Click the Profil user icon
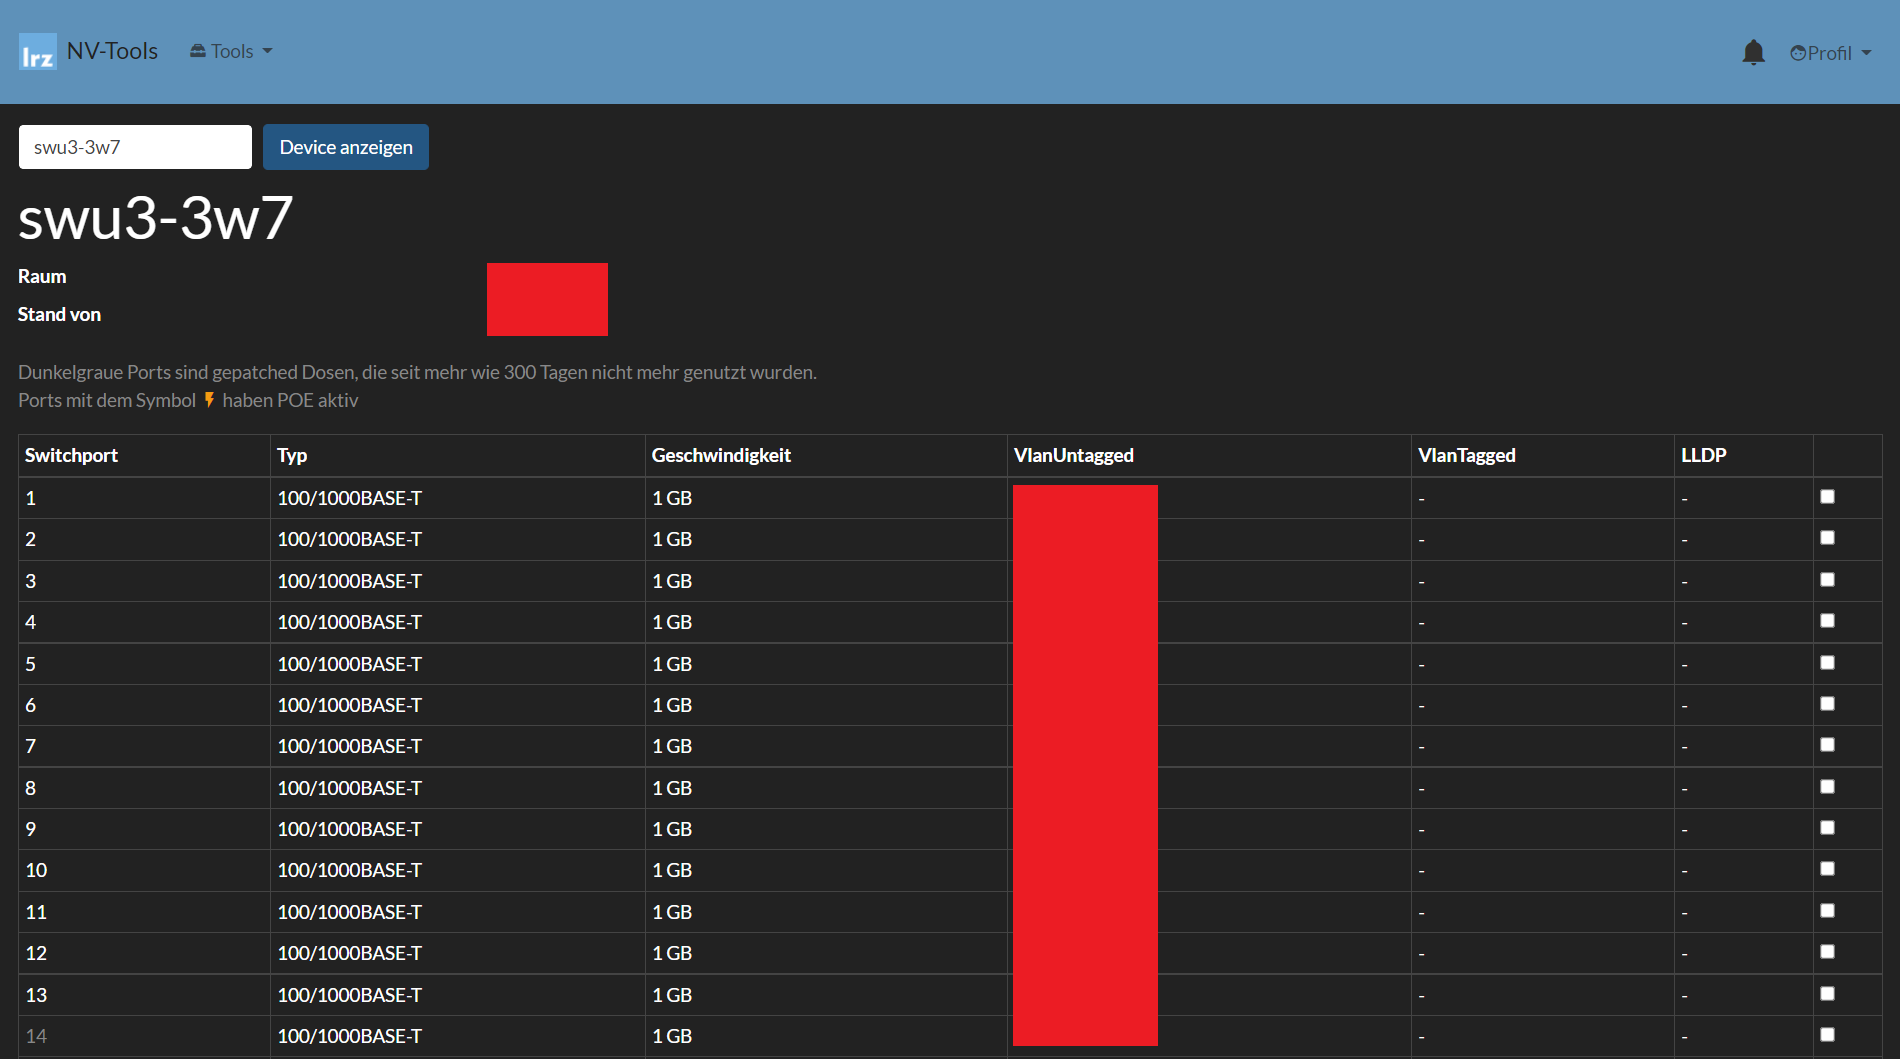1900x1059 pixels. pyautogui.click(x=1797, y=53)
